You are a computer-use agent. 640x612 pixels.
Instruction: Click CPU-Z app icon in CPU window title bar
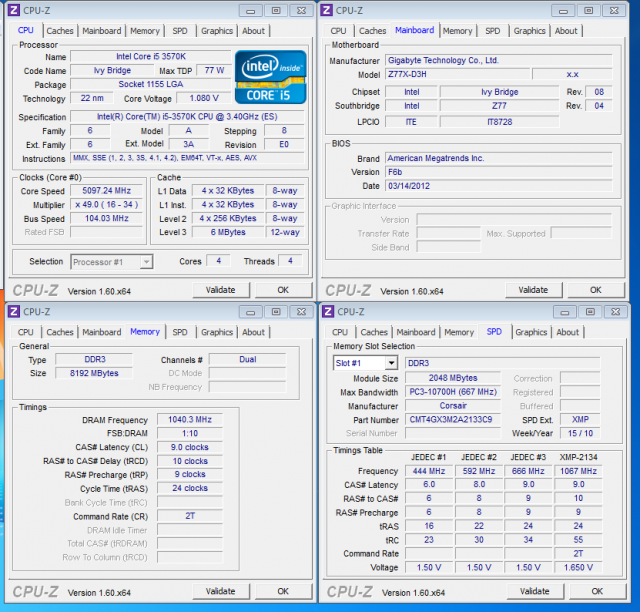tap(14, 10)
